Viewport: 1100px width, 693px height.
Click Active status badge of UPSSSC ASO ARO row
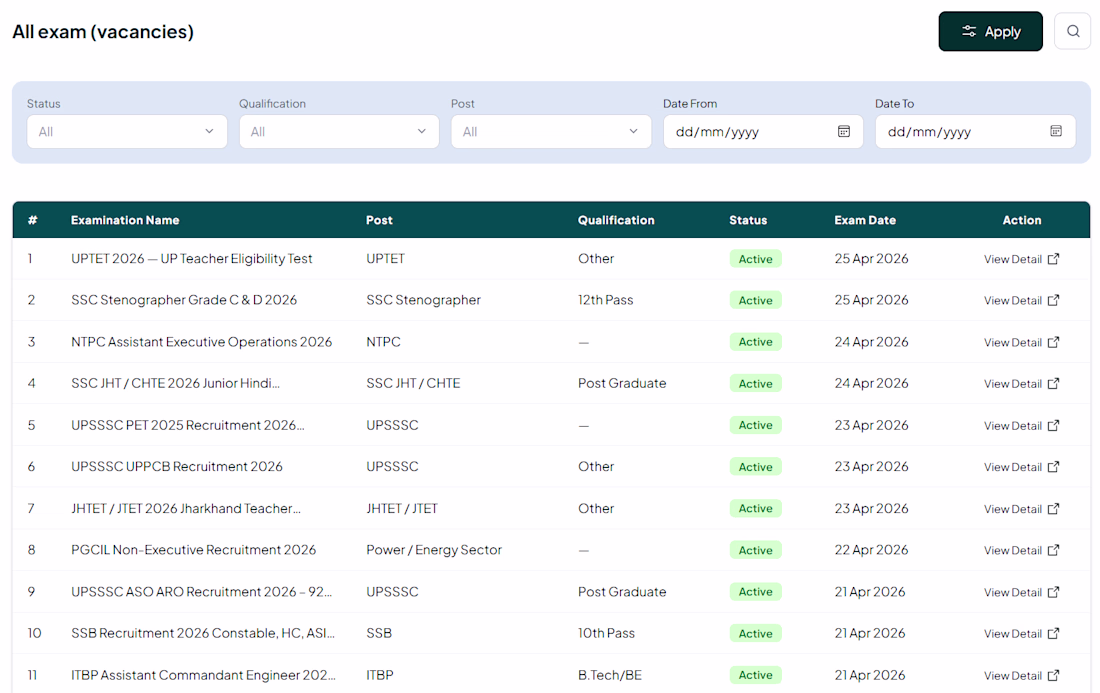tap(756, 592)
